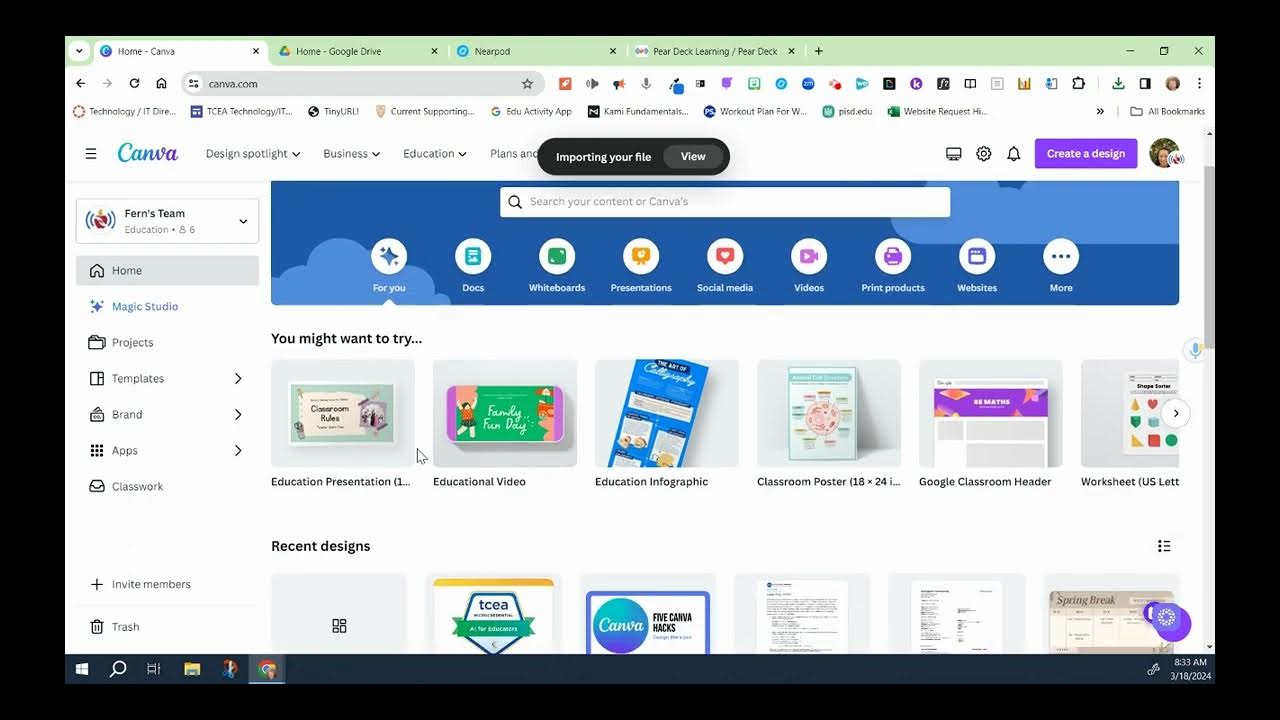This screenshot has width=1280, height=720.
Task: Open the All Bookmarks folder
Action: pos(1167,112)
